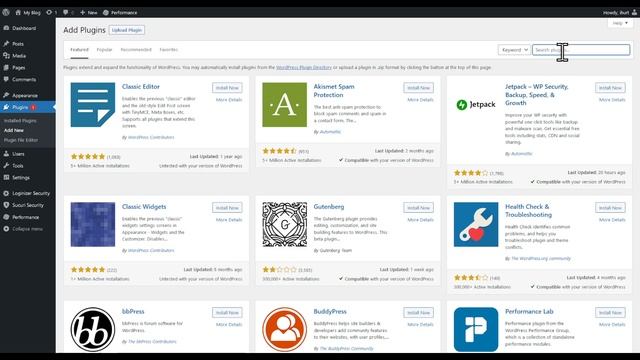
Task: Install Health Check & Troubleshooting plugin
Action: click(x=610, y=208)
